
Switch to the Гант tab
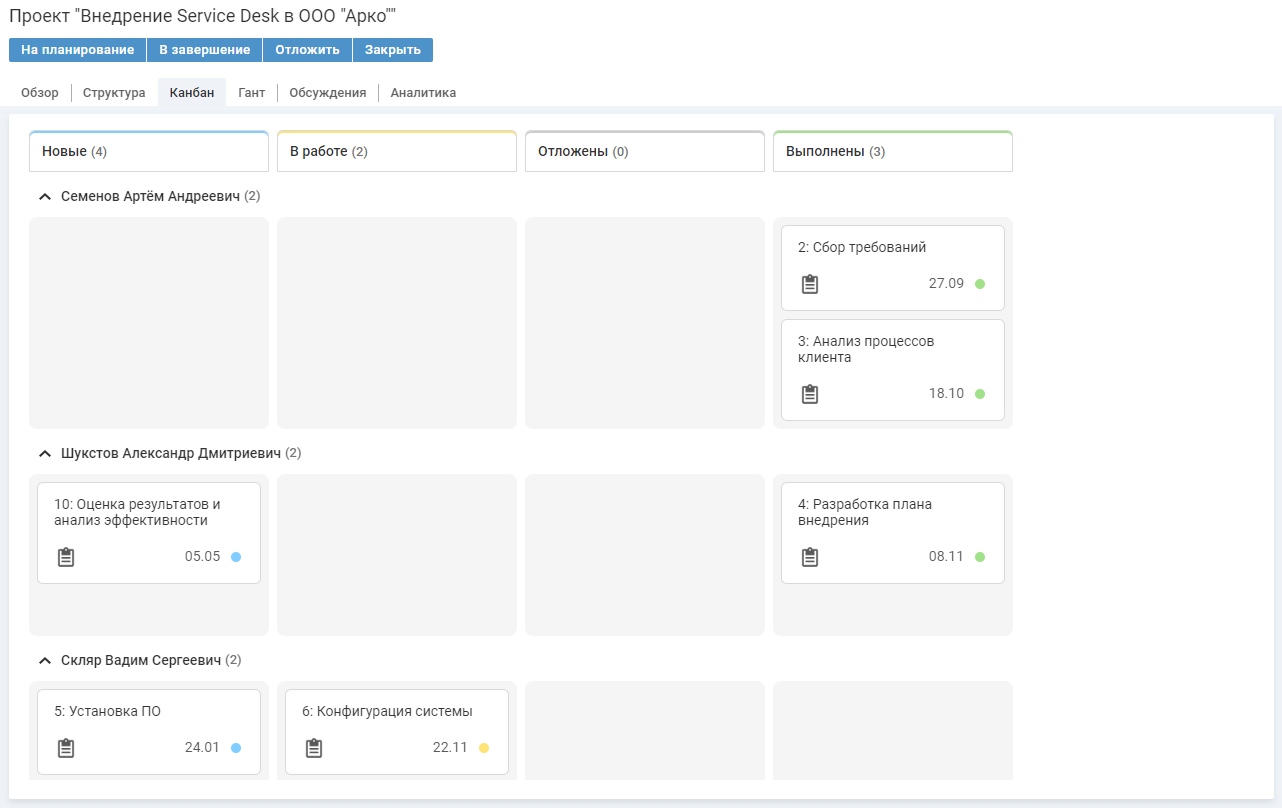tap(251, 93)
